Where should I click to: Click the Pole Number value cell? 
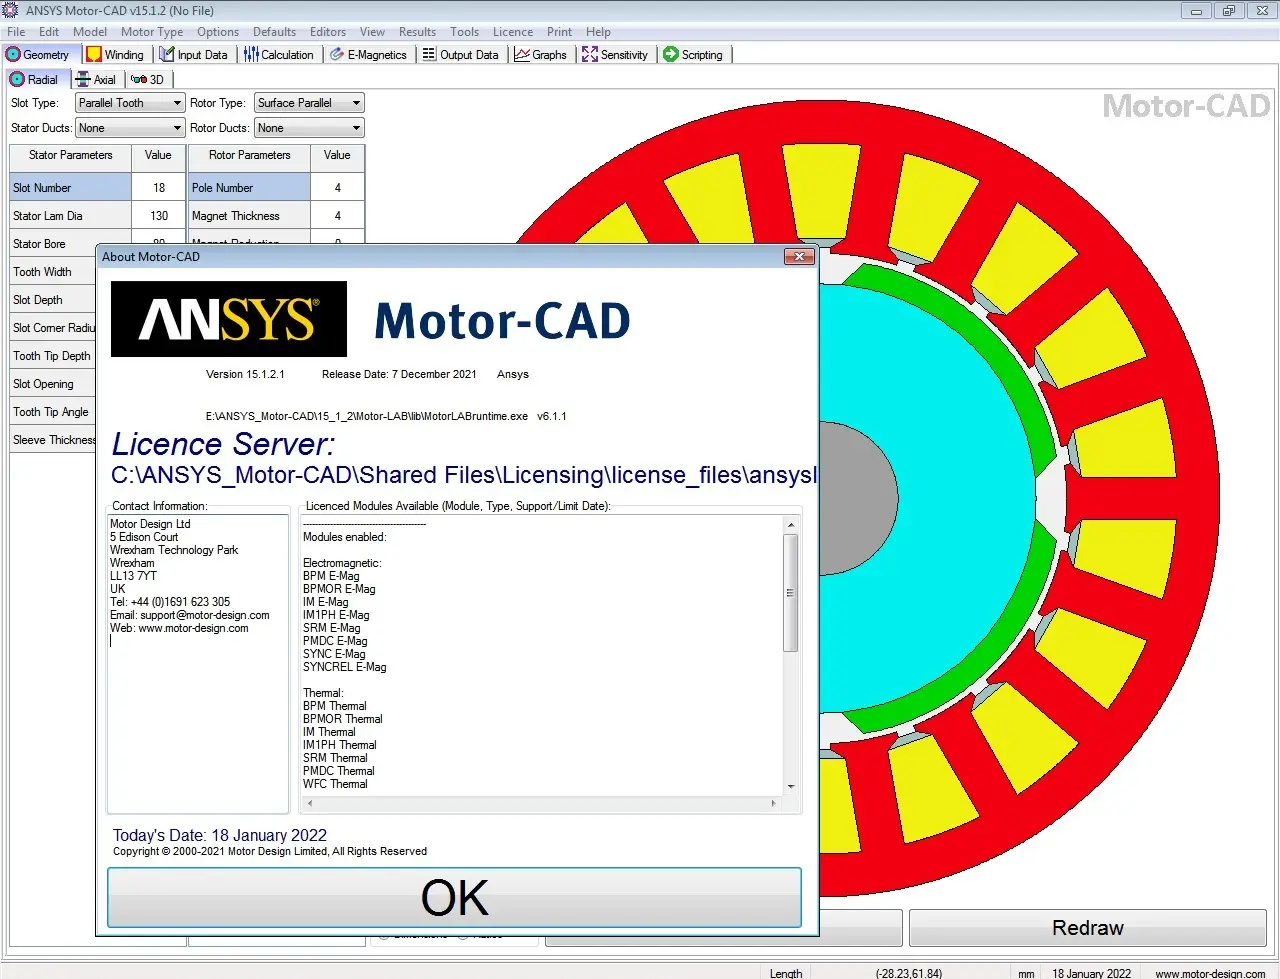point(337,188)
